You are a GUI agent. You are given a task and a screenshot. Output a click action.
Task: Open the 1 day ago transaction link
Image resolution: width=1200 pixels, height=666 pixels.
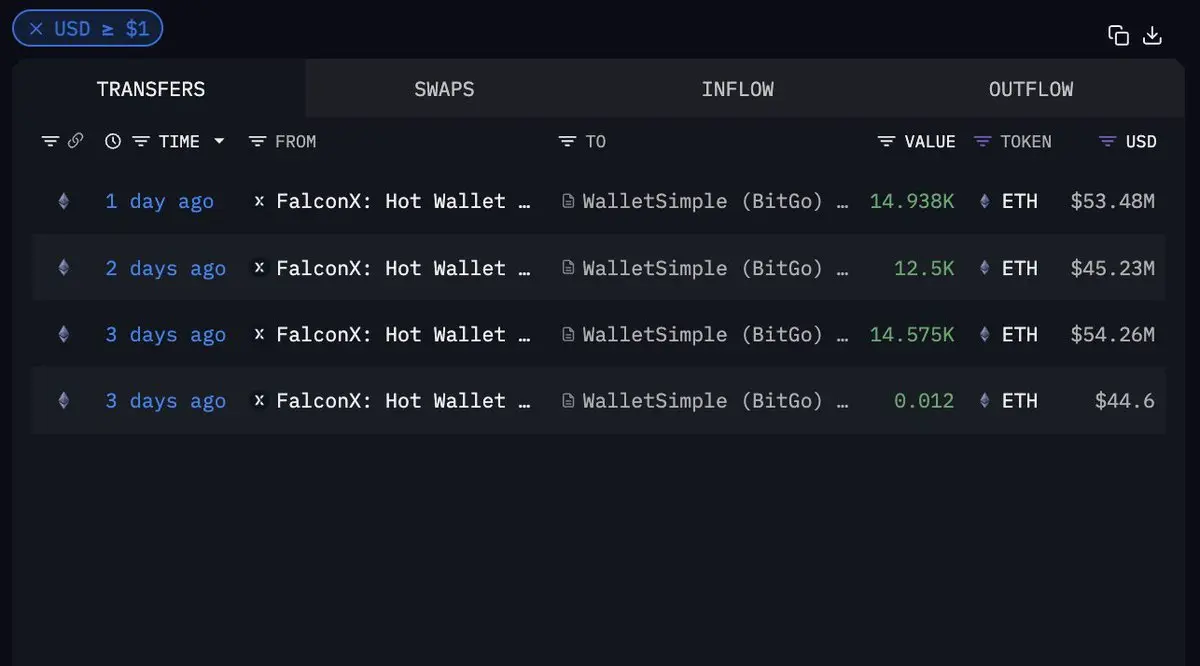[160, 201]
